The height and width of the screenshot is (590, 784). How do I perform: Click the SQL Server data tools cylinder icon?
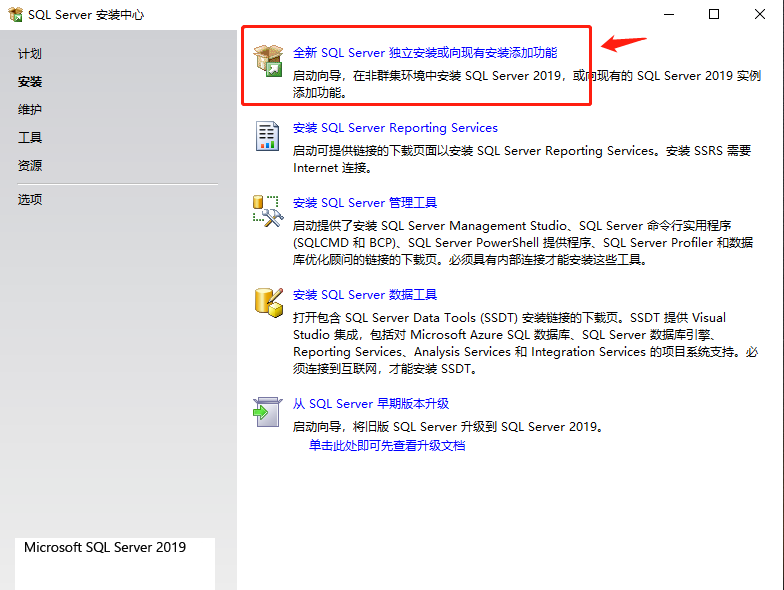269,302
